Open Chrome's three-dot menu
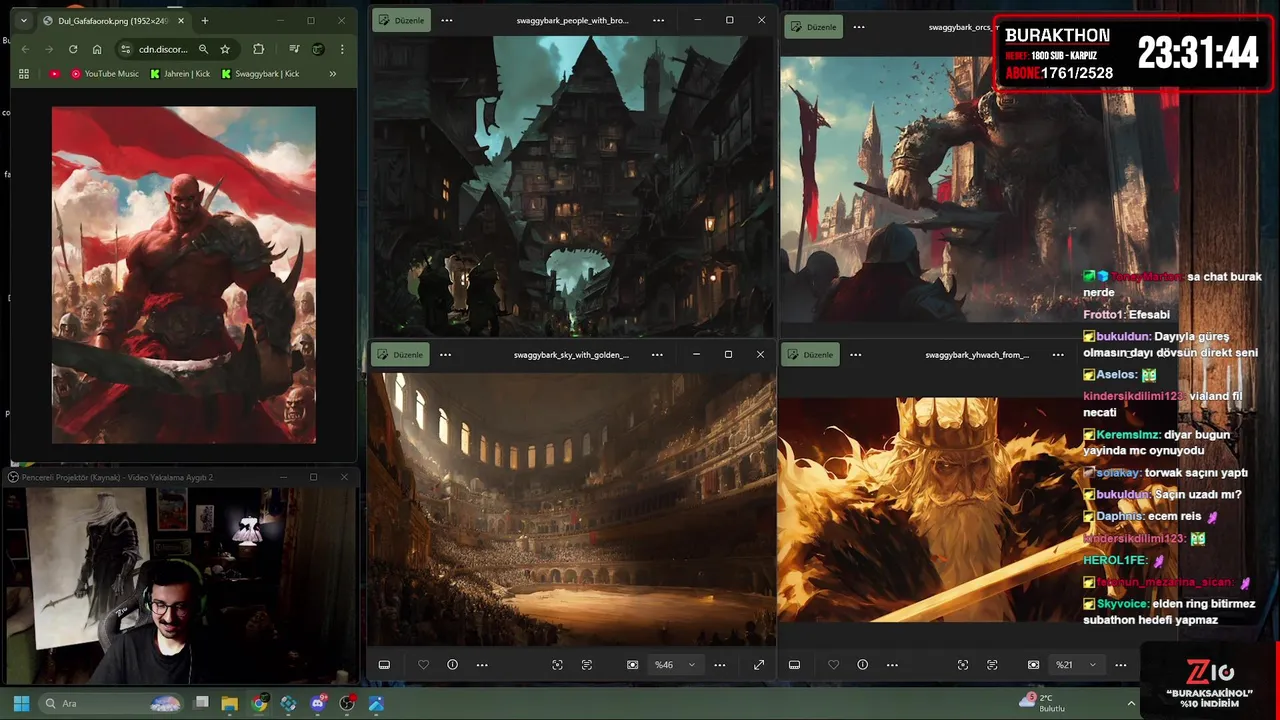 [x=342, y=49]
